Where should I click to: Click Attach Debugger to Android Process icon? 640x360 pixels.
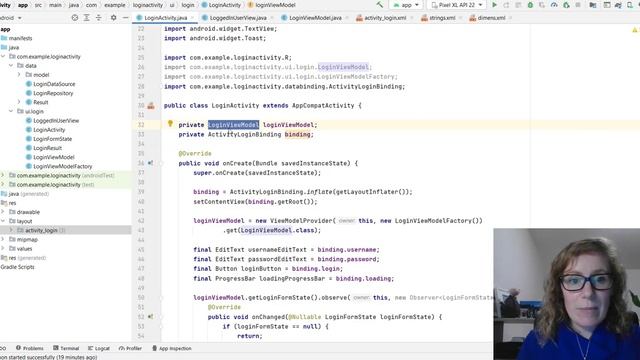tap(566, 5)
